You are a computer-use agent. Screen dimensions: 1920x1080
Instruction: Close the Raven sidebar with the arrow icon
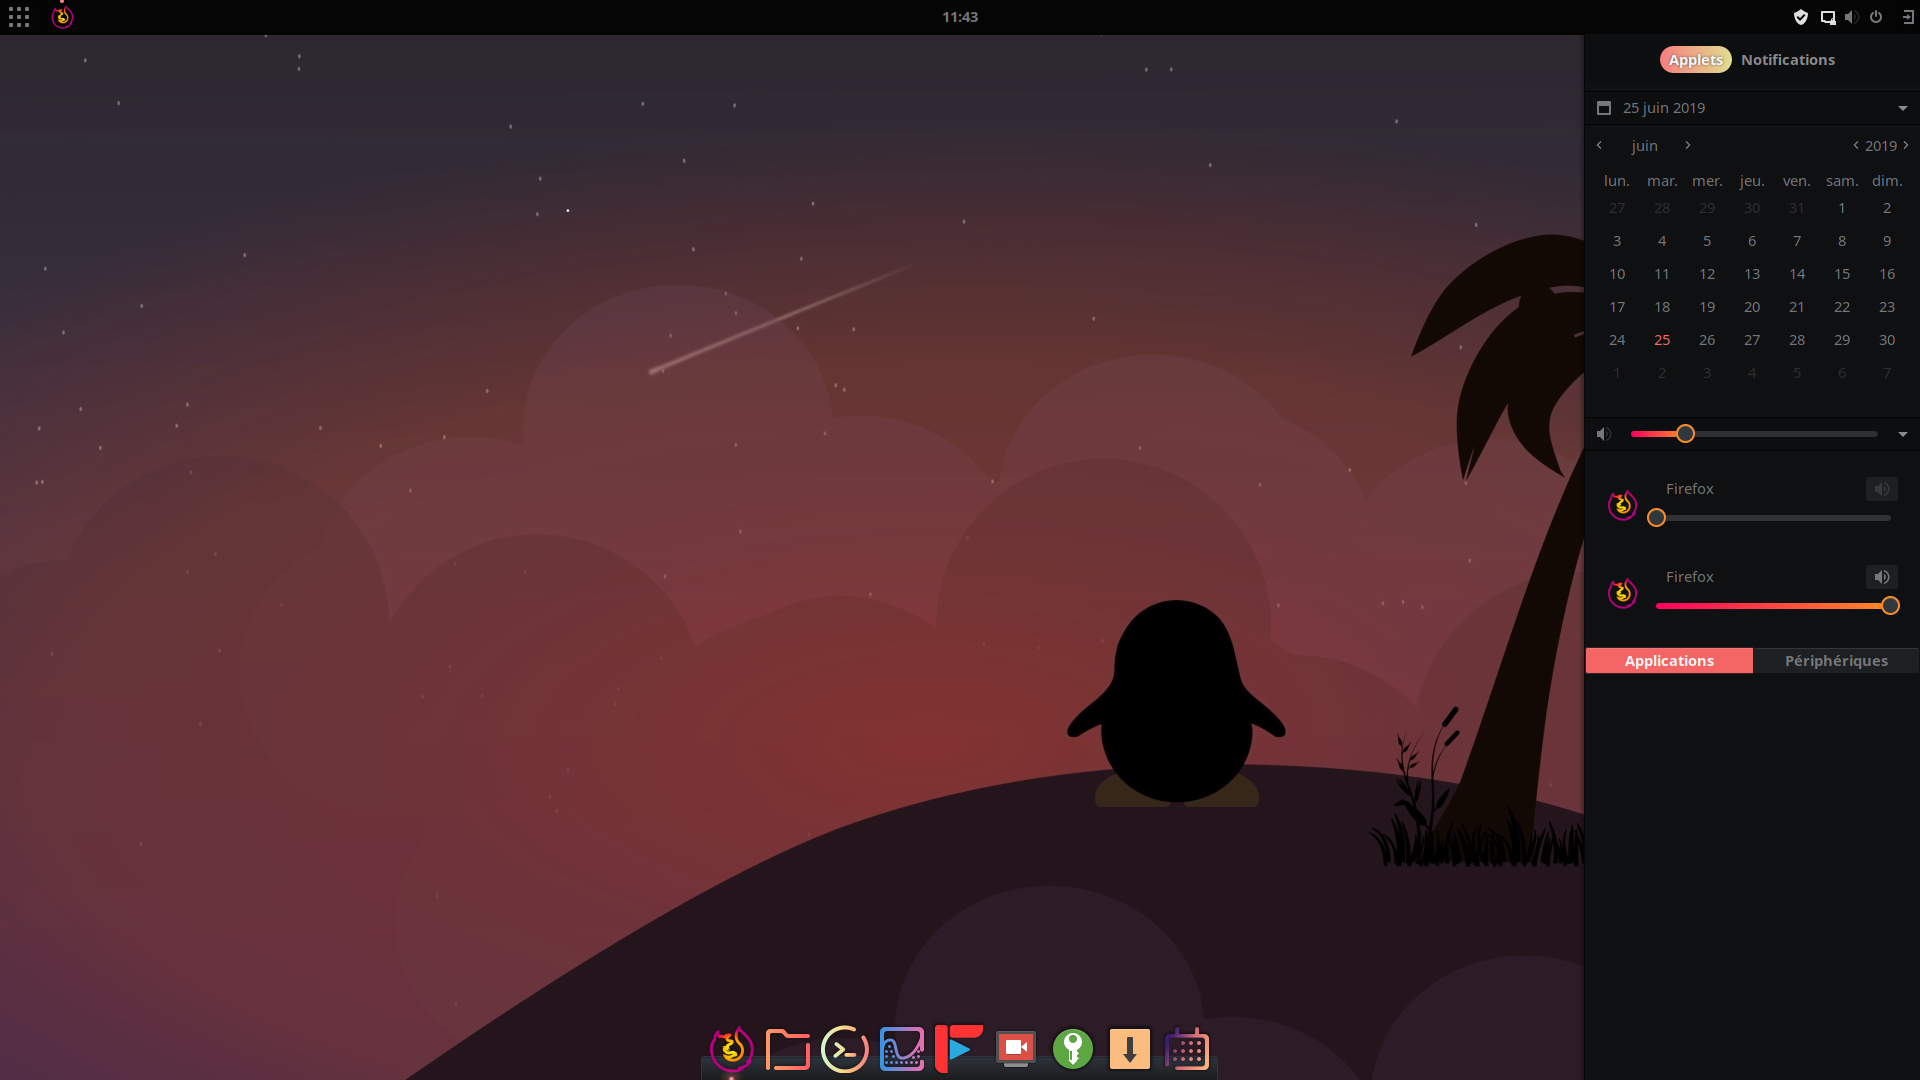(x=1908, y=17)
